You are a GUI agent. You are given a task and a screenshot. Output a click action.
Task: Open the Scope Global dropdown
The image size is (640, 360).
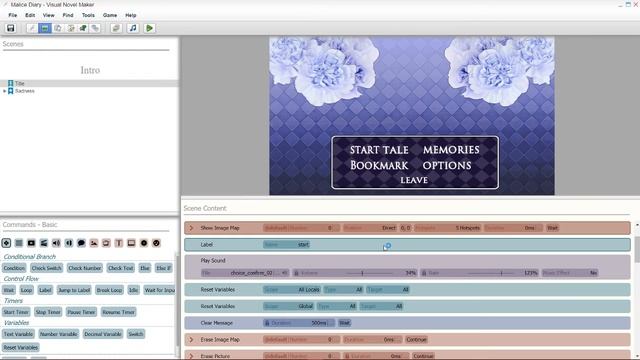point(289,307)
